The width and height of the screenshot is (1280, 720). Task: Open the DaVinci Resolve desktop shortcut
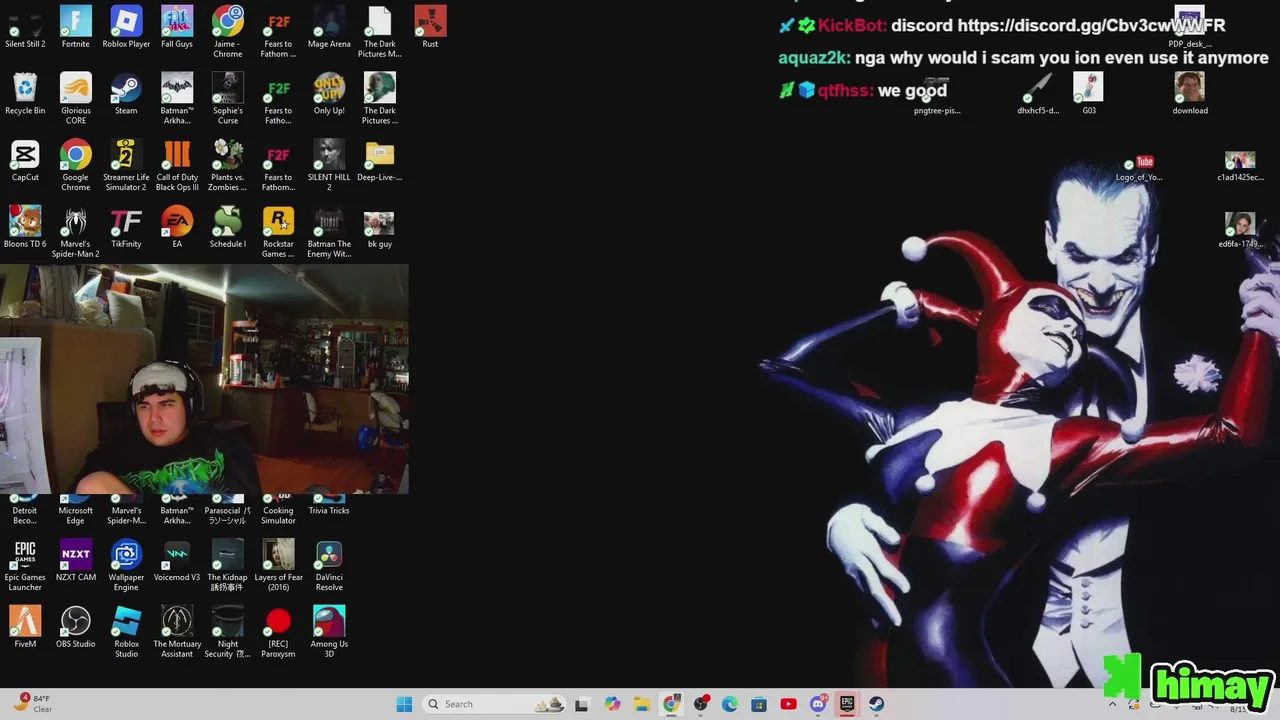click(329, 566)
